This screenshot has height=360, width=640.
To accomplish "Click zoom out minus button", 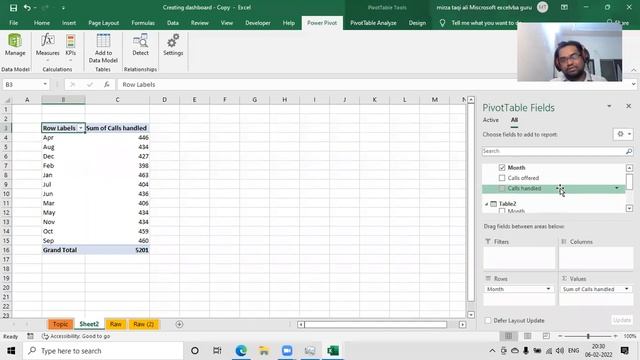I will coord(560,336).
